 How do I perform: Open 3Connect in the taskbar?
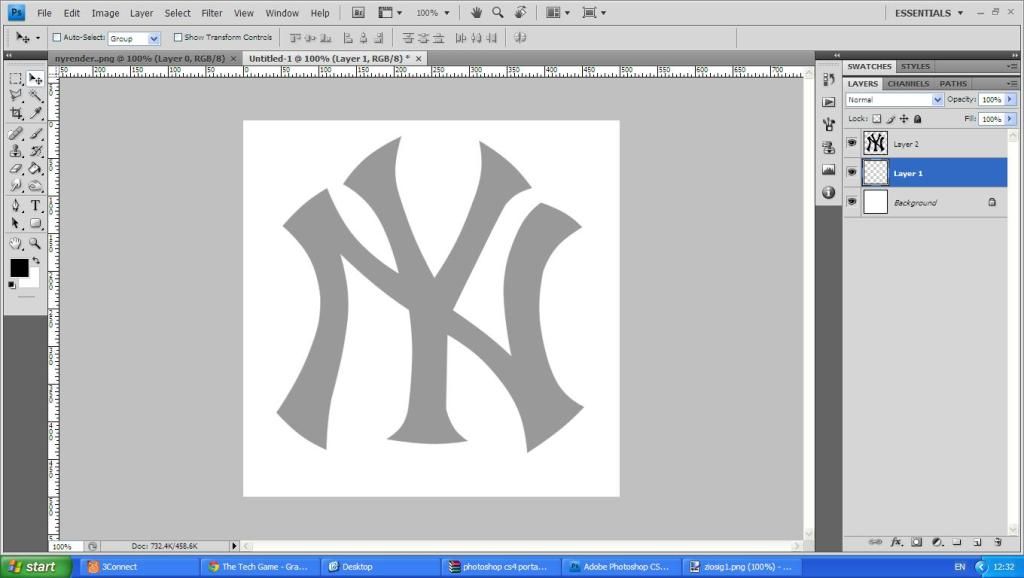[138, 566]
